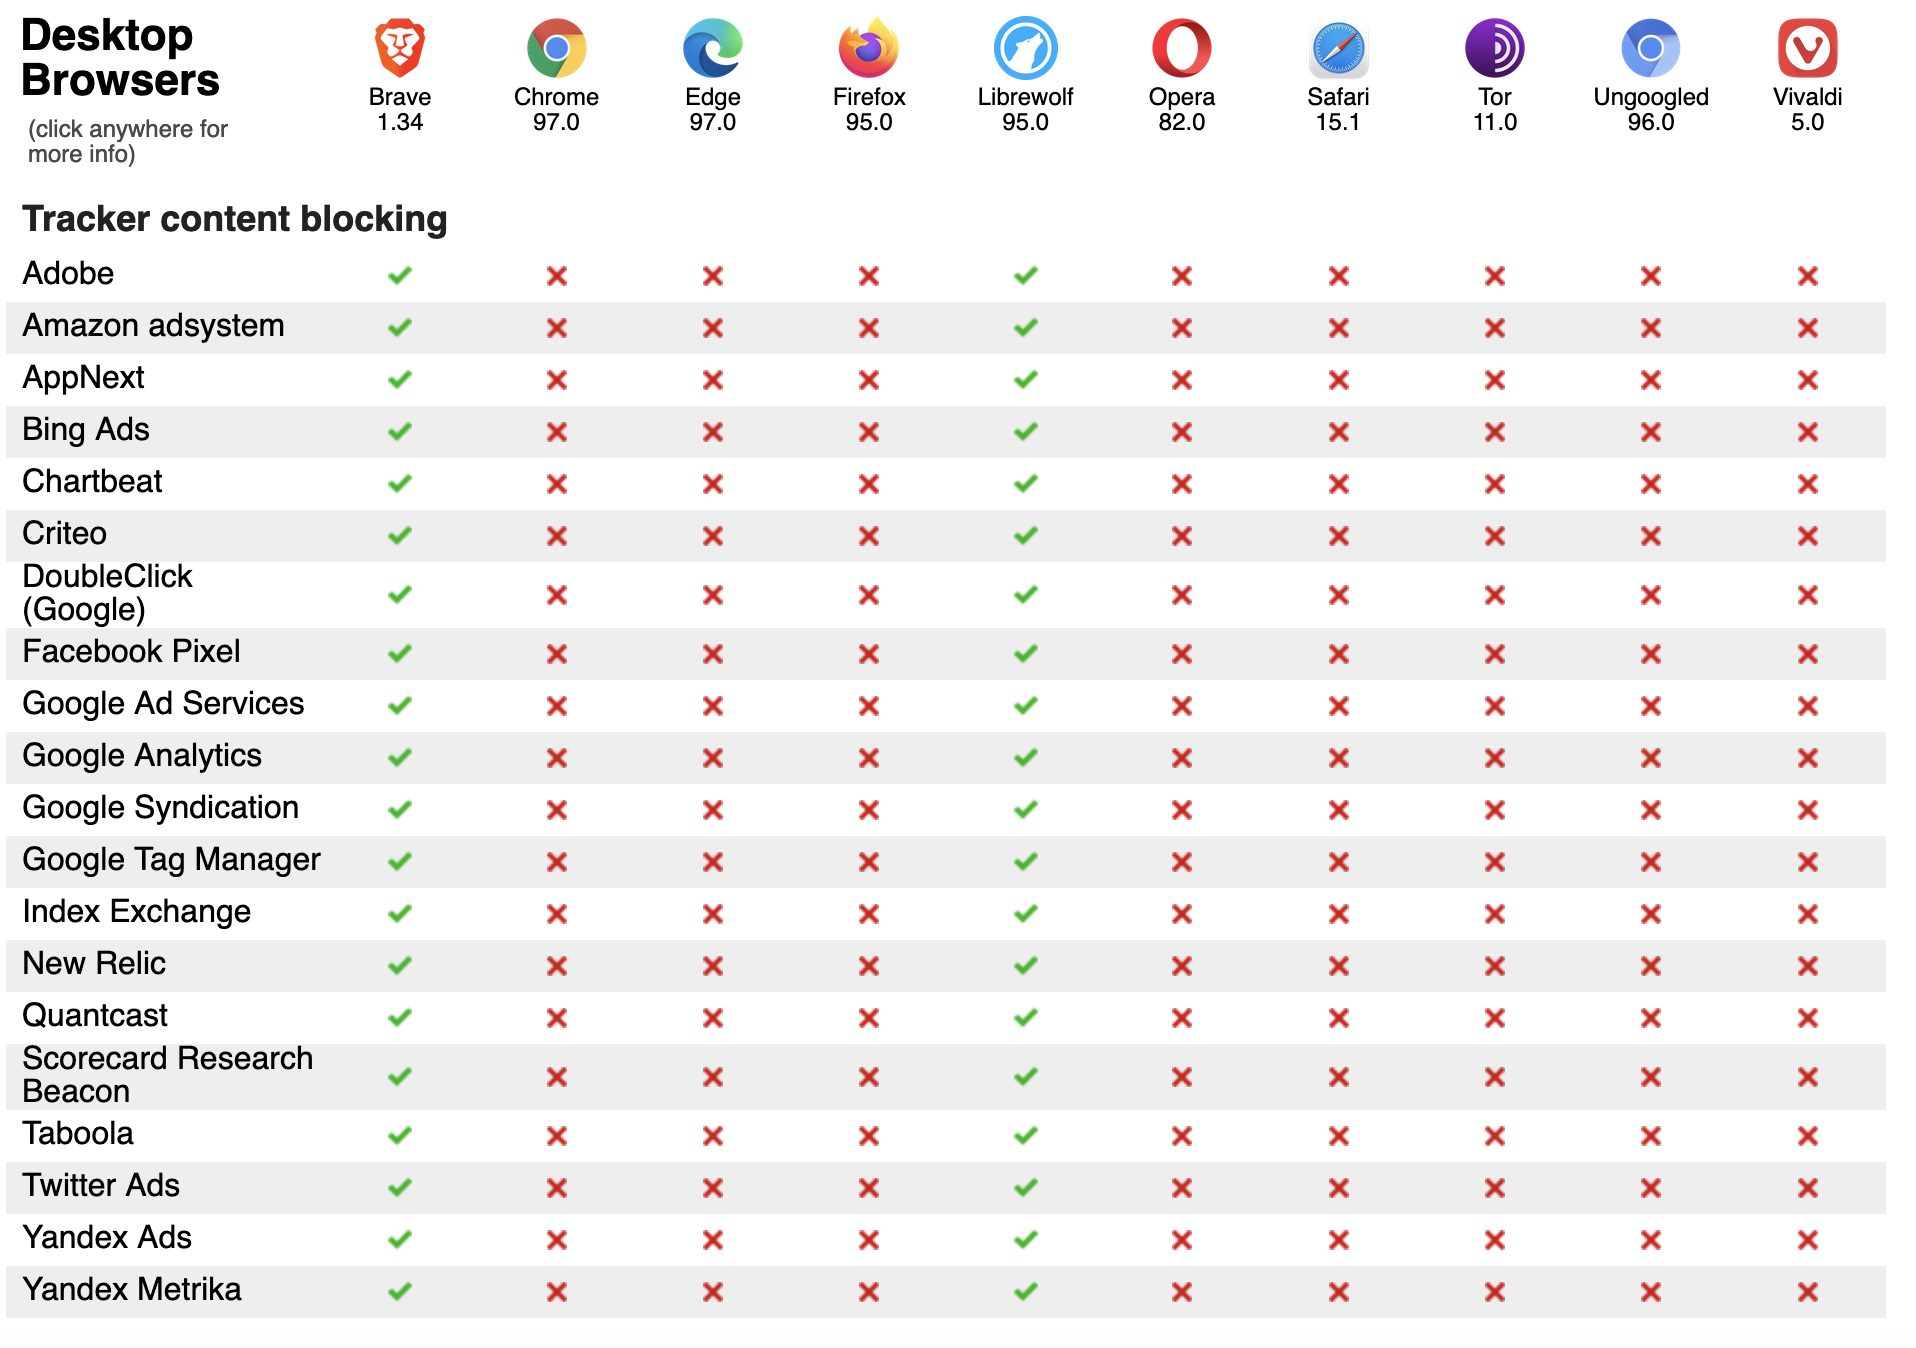Click Brave's green check for Adobe

400,275
